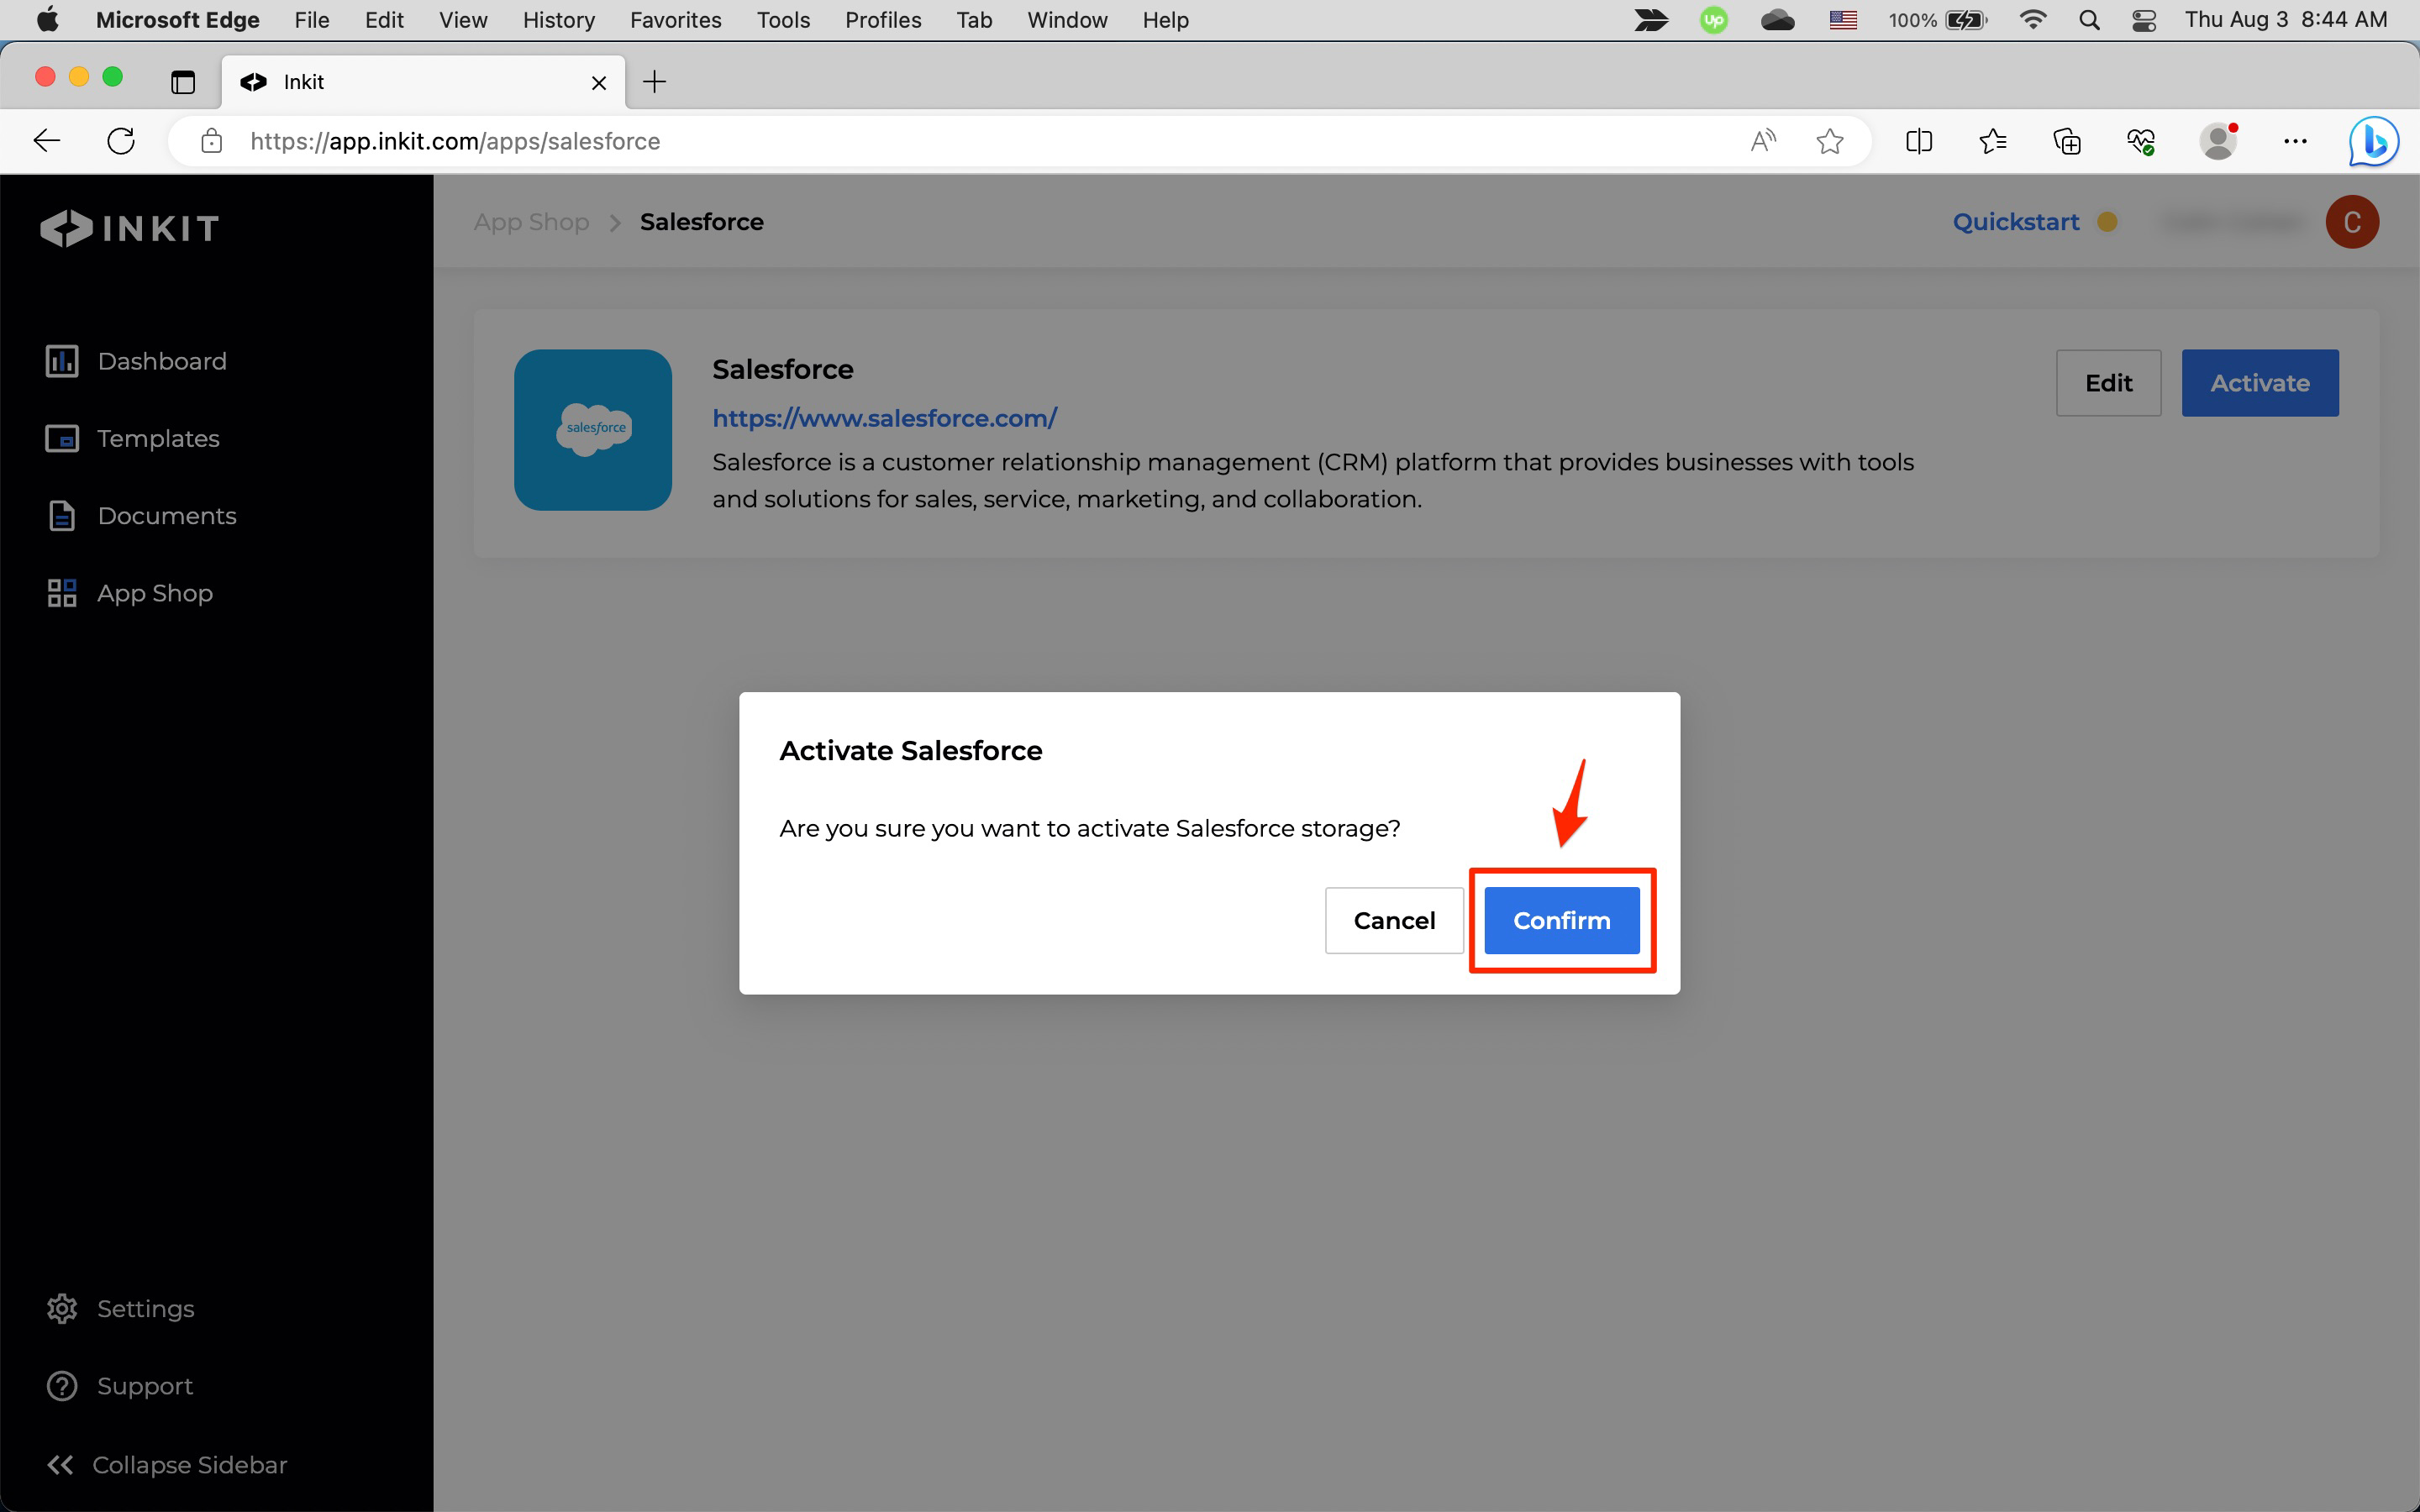Open the user avatar menu
This screenshot has height=1512, width=2420.
pyautogui.click(x=2351, y=222)
